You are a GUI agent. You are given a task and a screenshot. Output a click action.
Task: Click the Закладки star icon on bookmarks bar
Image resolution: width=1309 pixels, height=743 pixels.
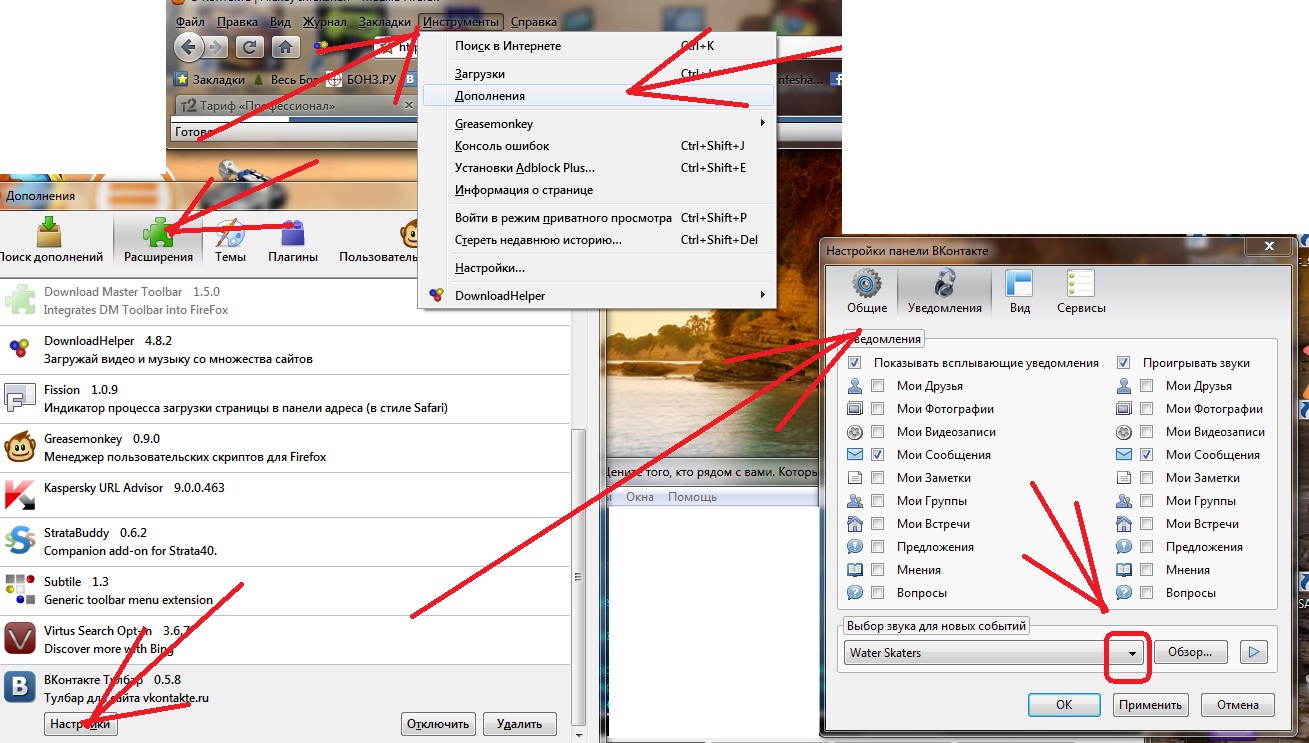[x=181, y=79]
